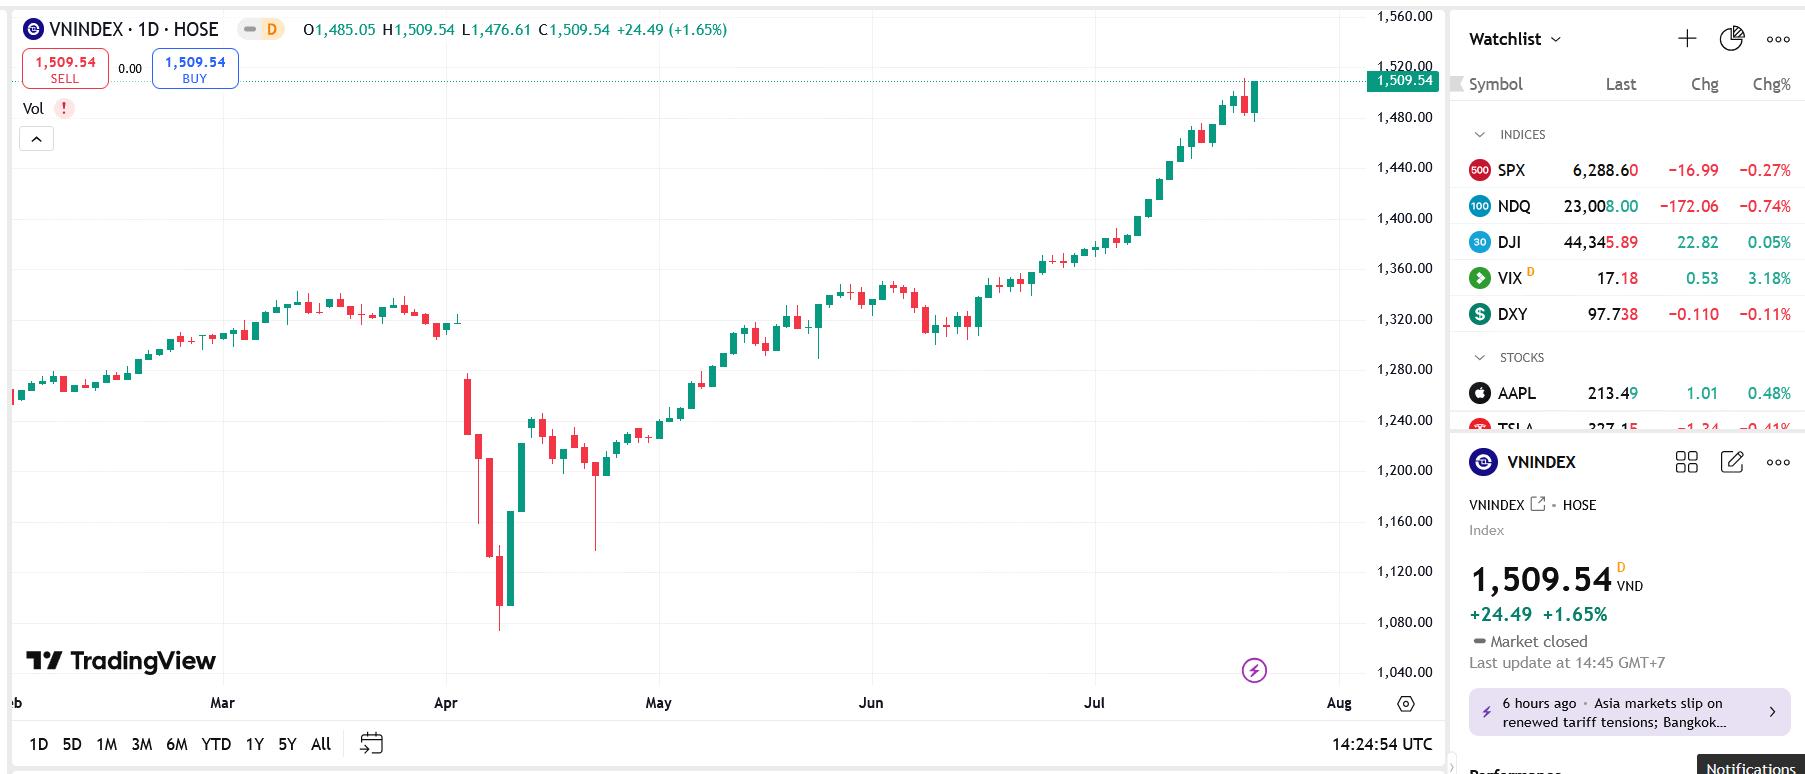1805x774 pixels.
Task: Select the DJI symbol icon
Action: [1479, 242]
